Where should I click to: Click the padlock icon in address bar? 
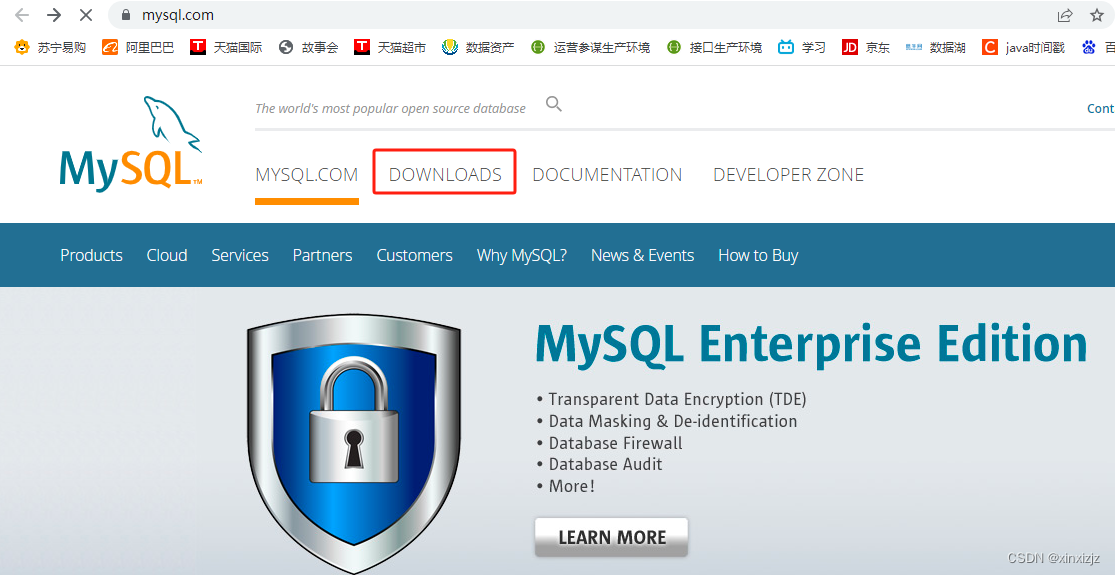pyautogui.click(x=127, y=15)
